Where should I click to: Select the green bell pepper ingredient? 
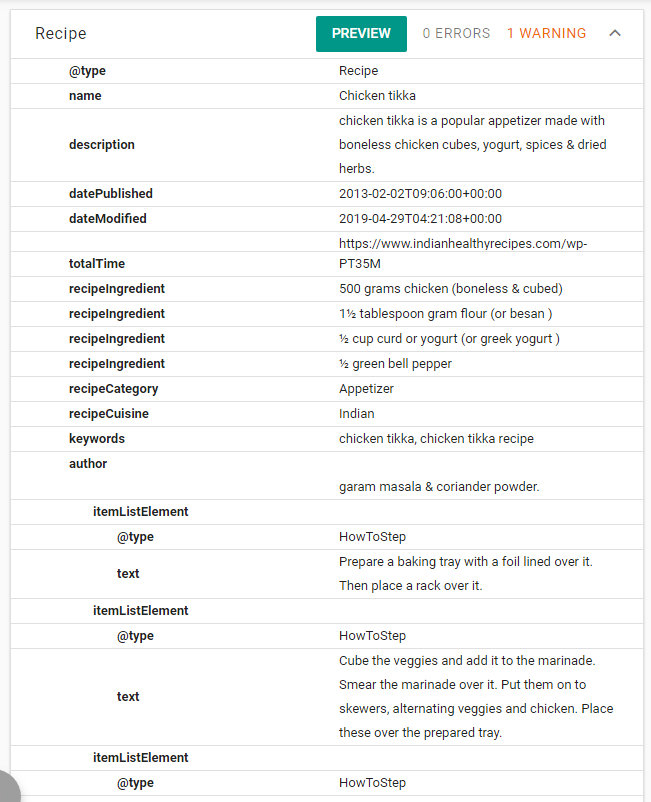[395, 364]
